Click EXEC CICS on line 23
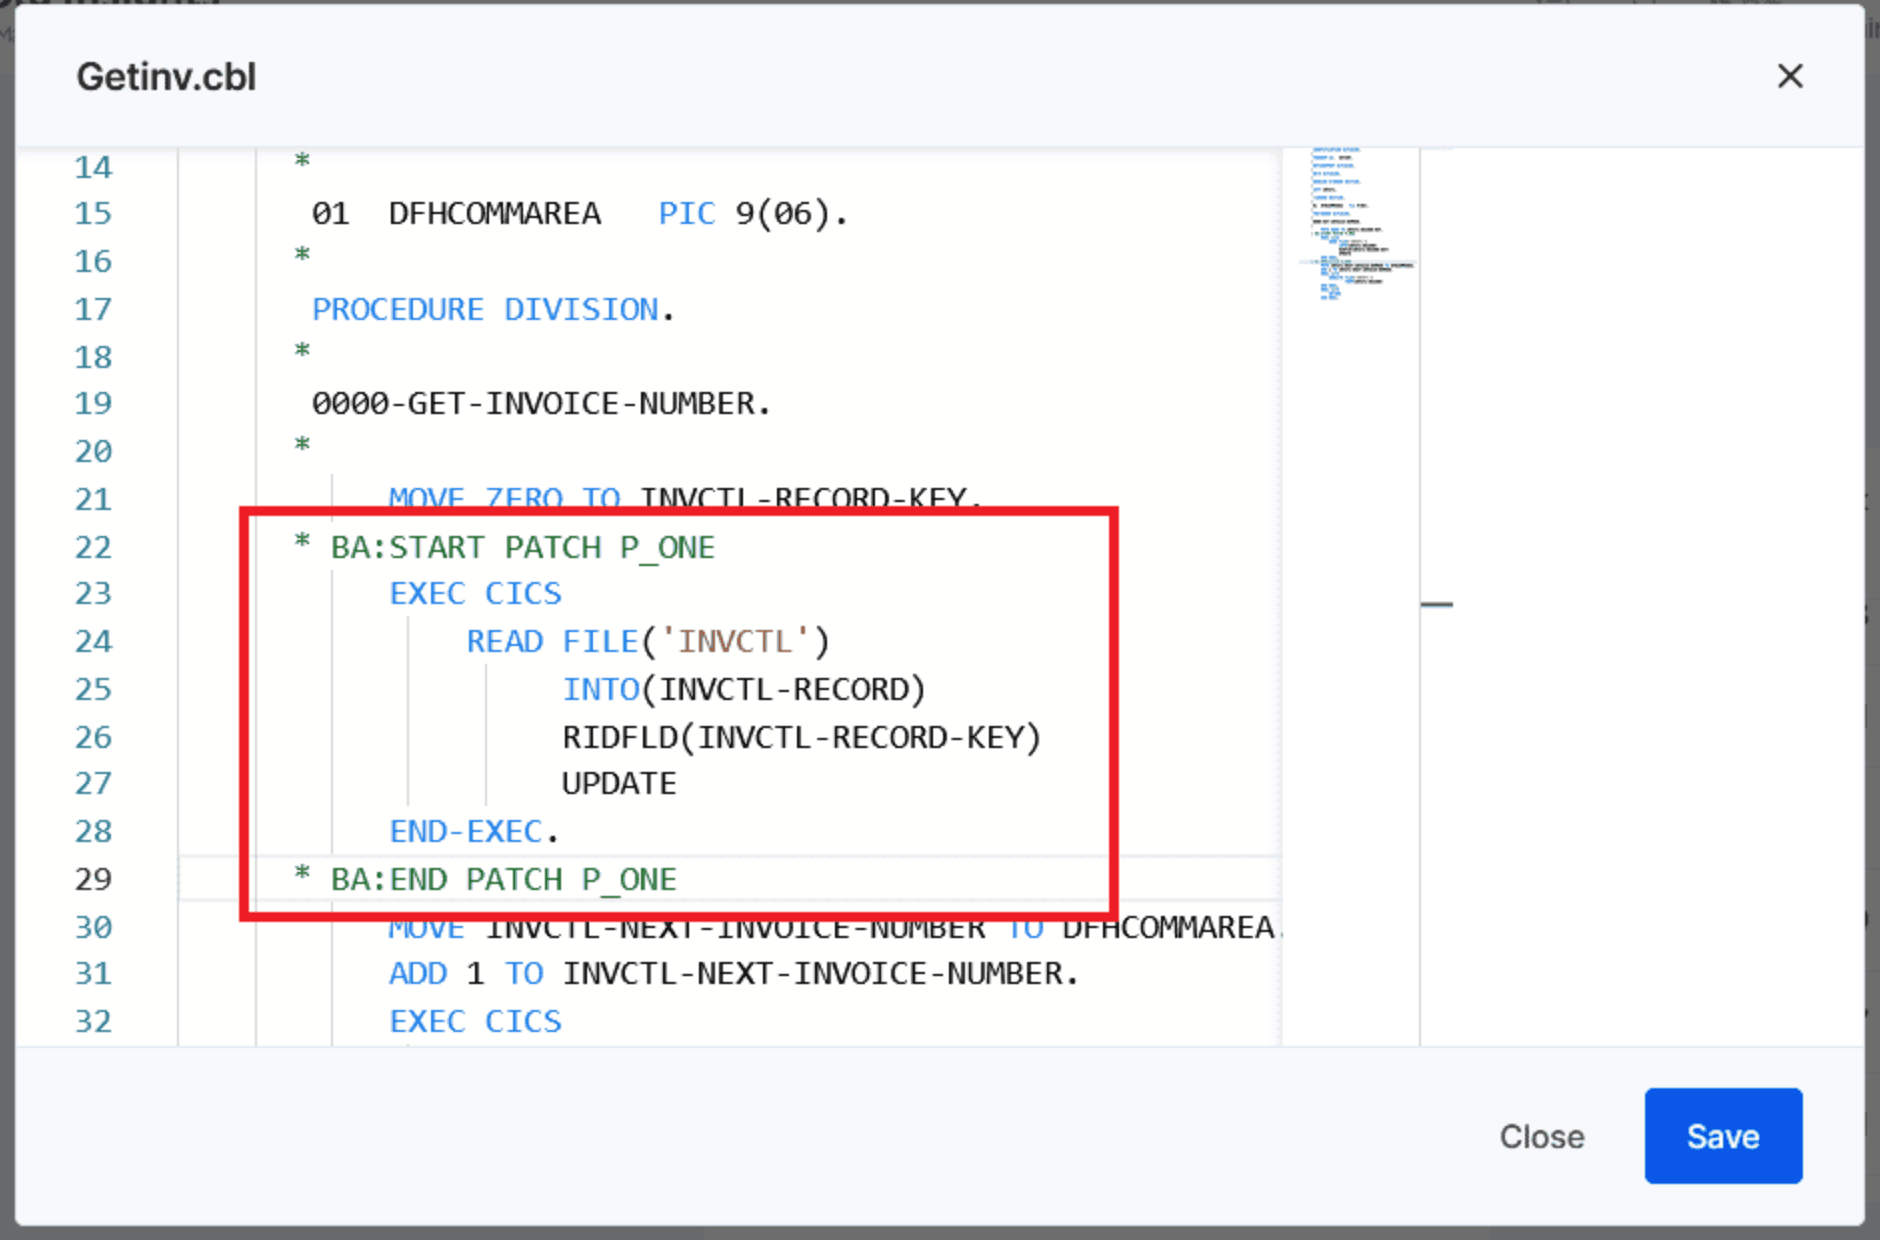 point(475,593)
